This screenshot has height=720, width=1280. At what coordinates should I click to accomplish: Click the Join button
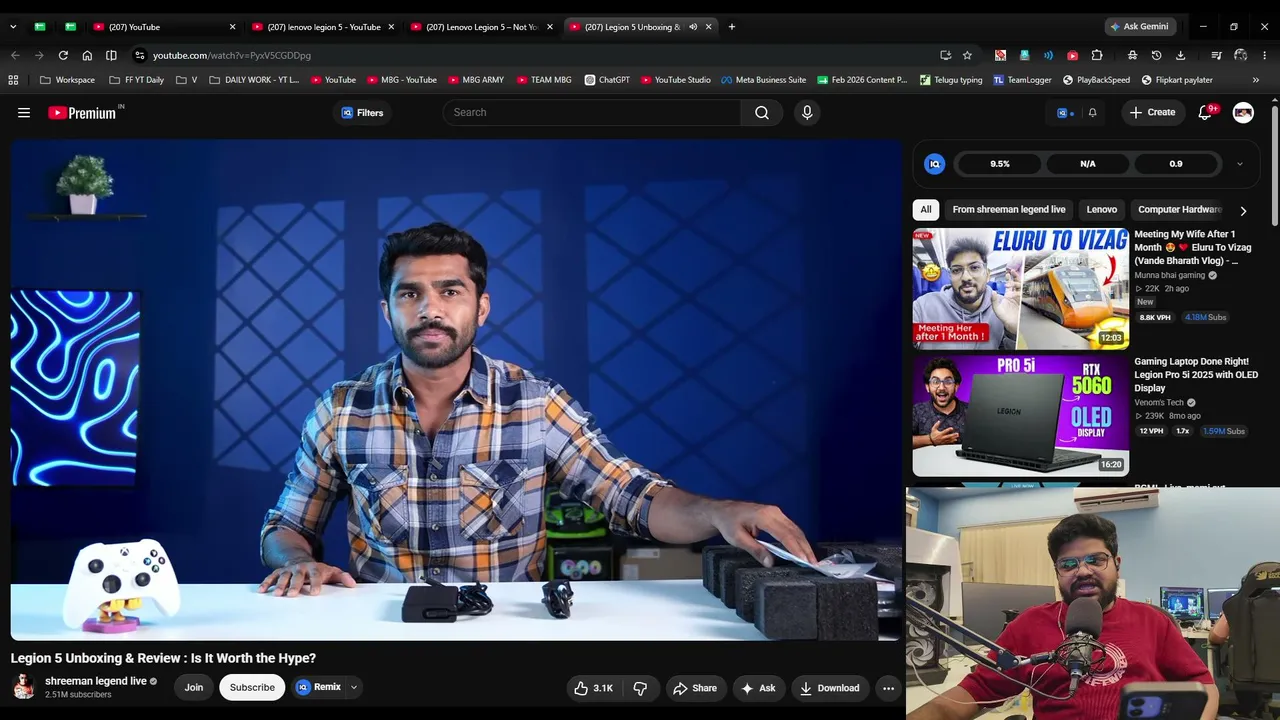pos(194,688)
